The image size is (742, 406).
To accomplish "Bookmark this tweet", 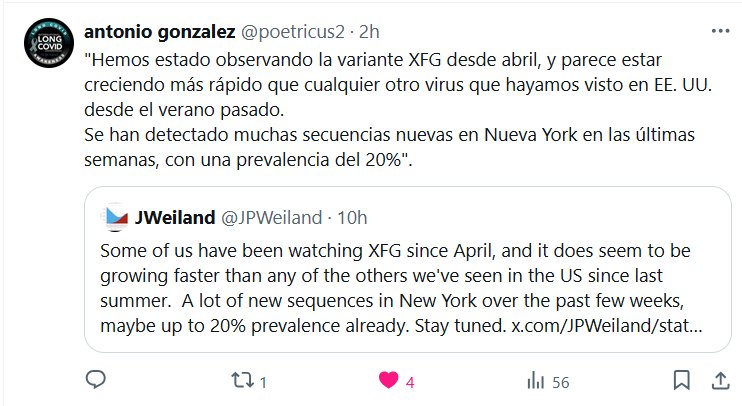I will [x=681, y=380].
